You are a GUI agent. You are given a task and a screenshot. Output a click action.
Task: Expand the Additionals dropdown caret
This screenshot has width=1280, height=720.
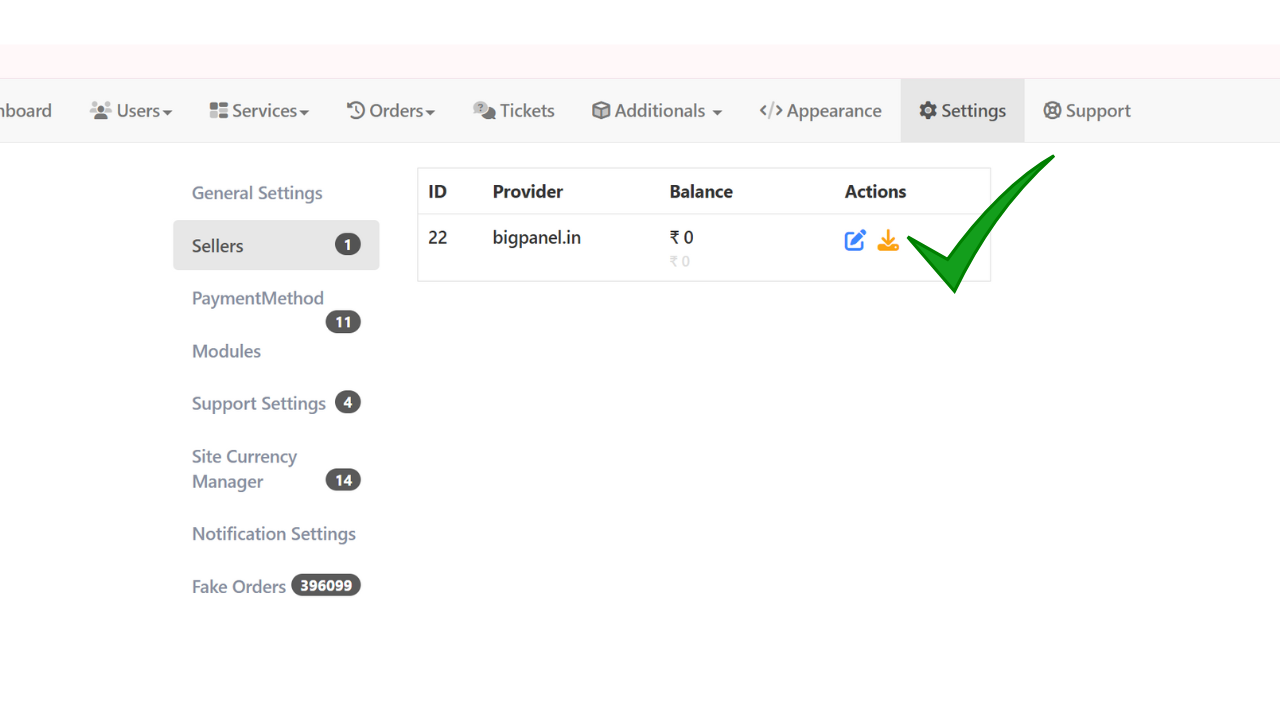717,113
